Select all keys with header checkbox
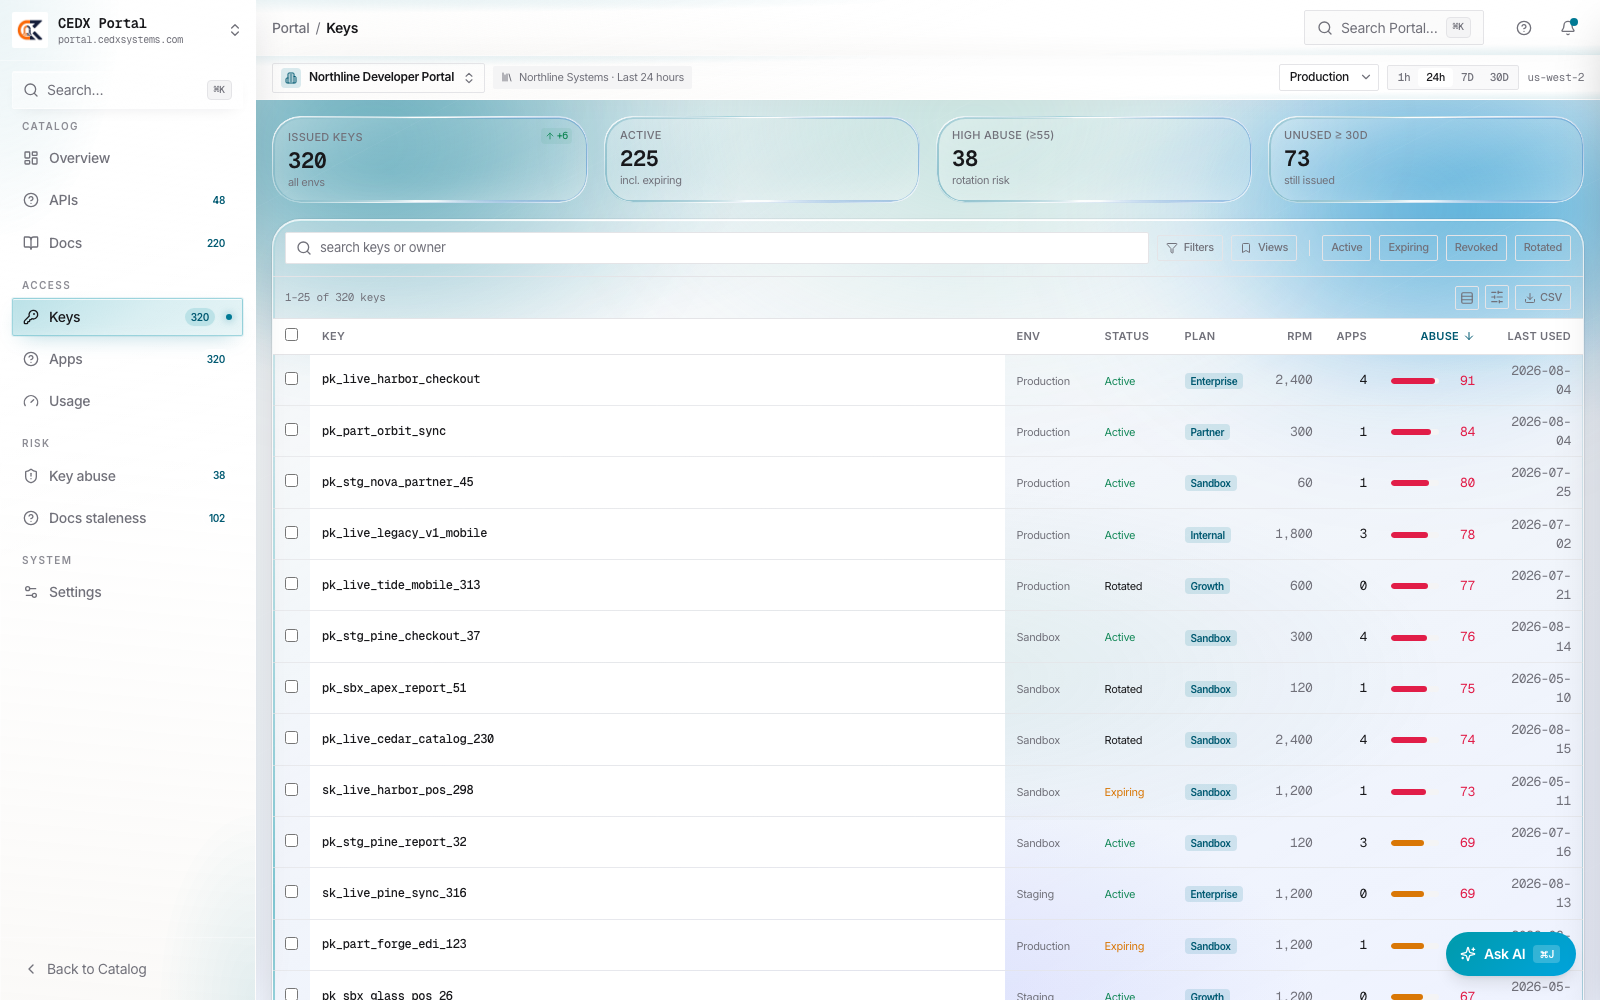 point(292,335)
